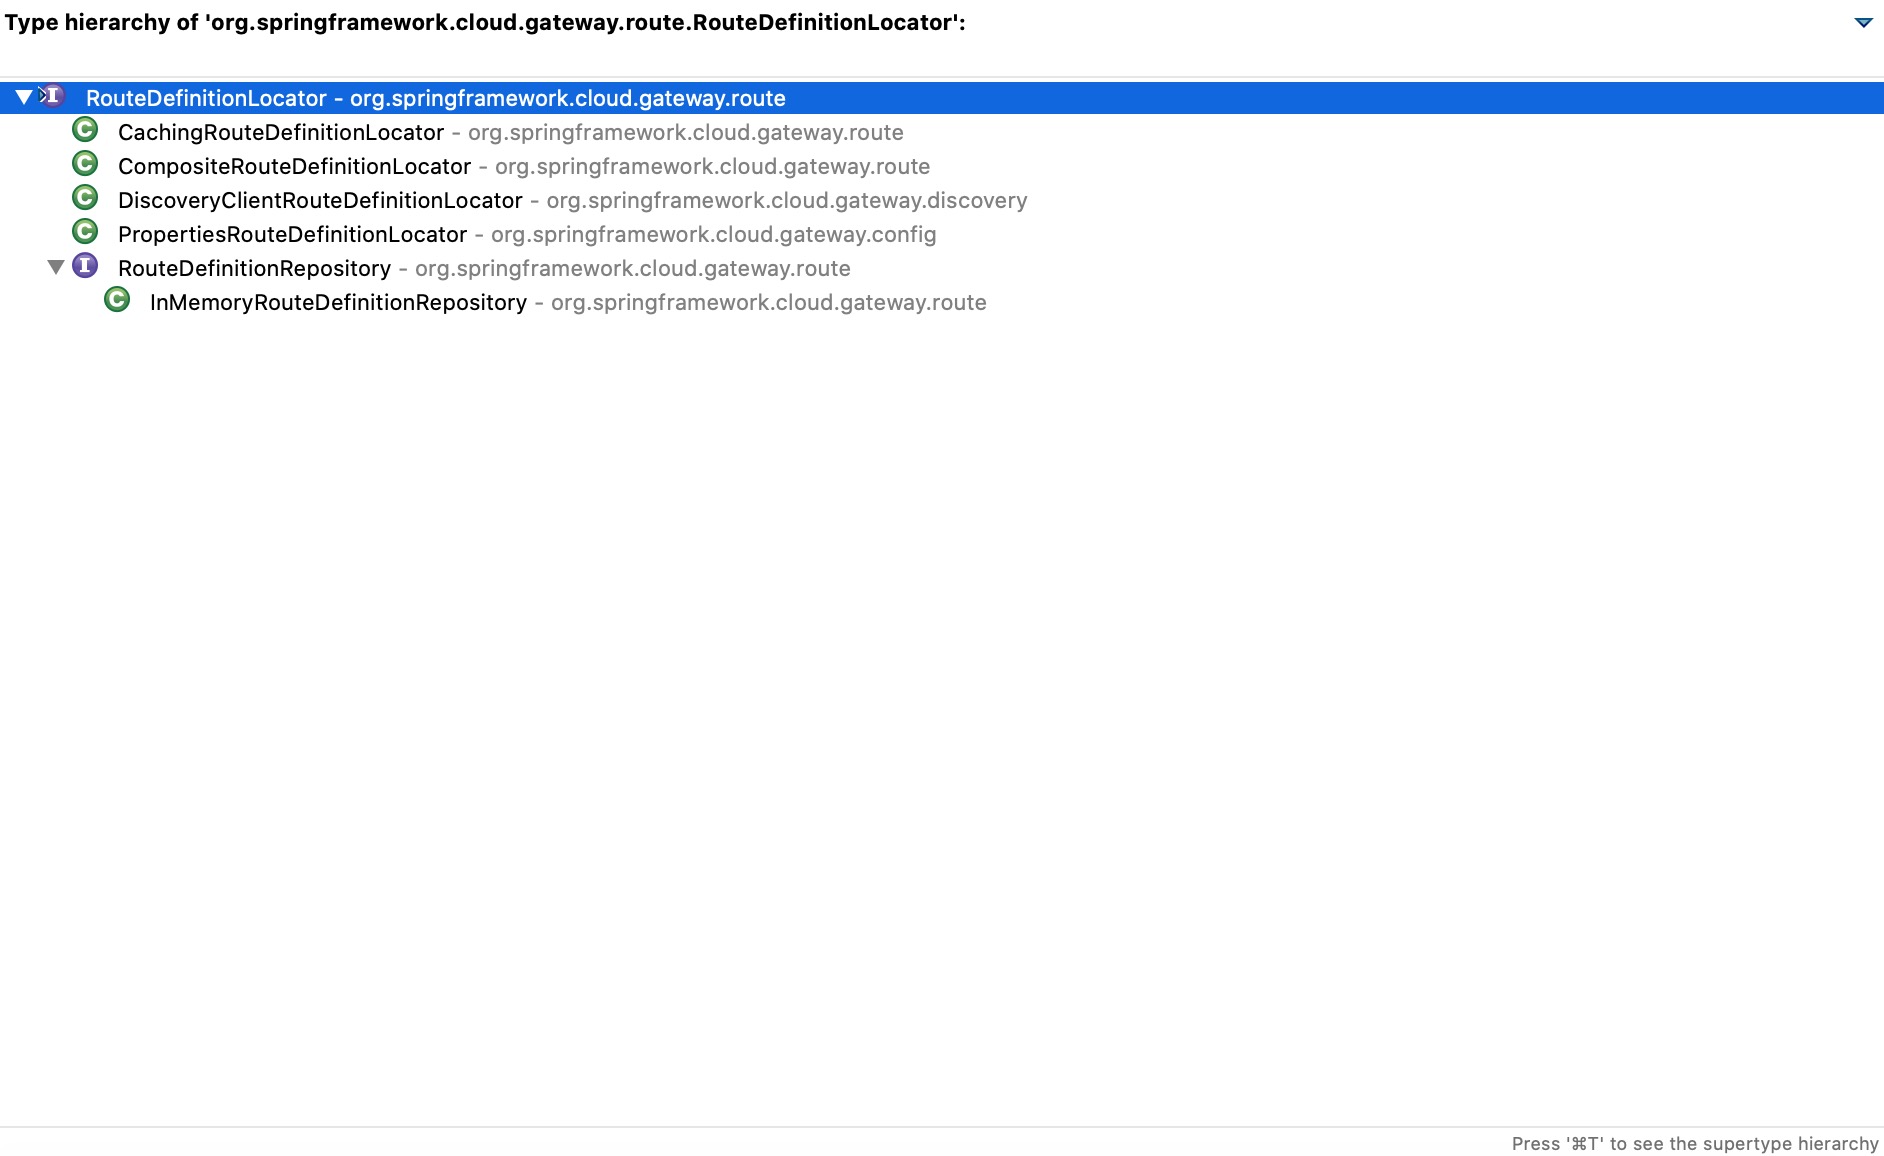Select CompositeRouteDefinitionLocator in the hierarchy
Viewport: 1884px width, 1156px height.
pos(294,166)
